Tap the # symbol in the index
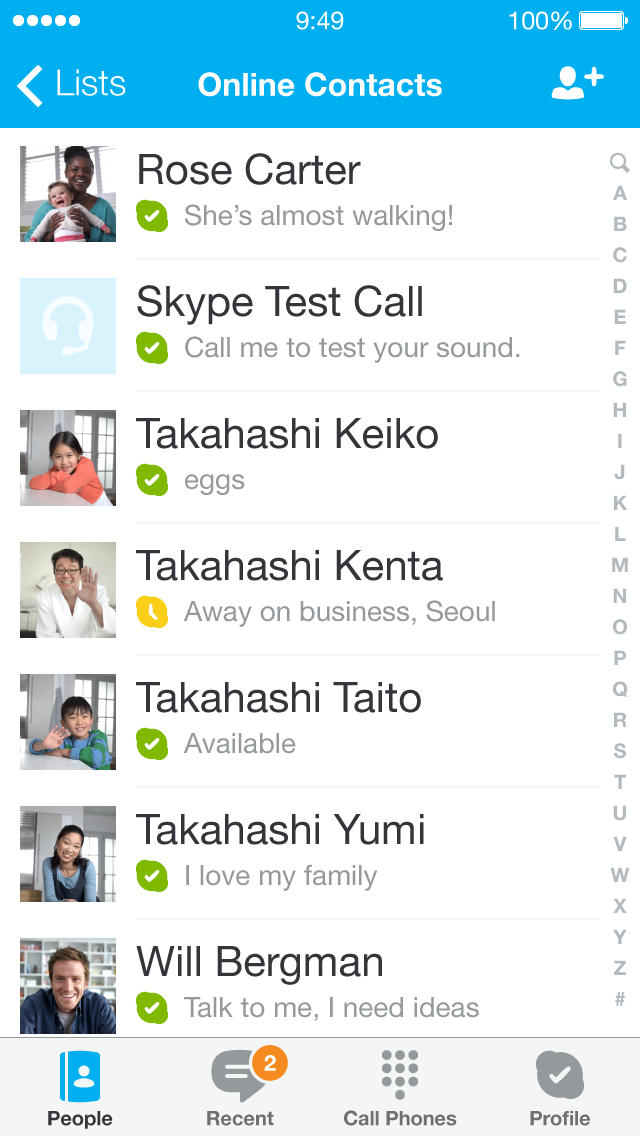This screenshot has height=1136, width=640. coord(620,999)
